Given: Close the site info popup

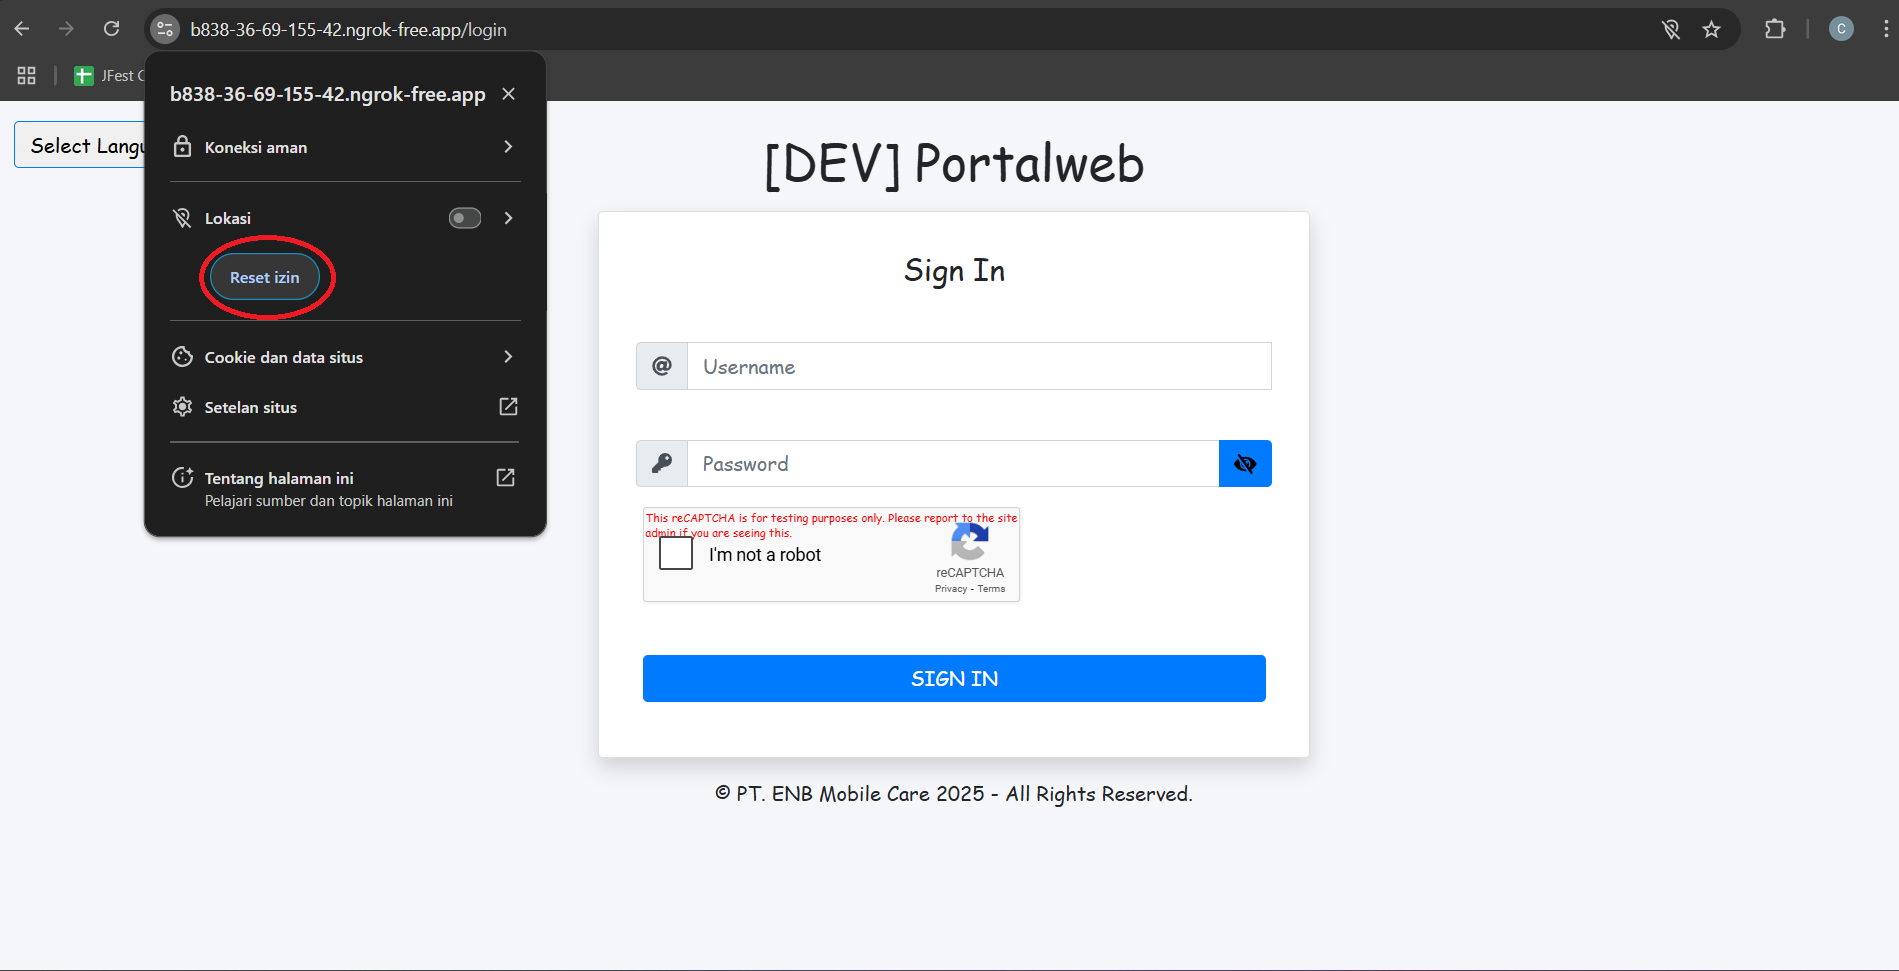Looking at the screenshot, I should (x=508, y=94).
